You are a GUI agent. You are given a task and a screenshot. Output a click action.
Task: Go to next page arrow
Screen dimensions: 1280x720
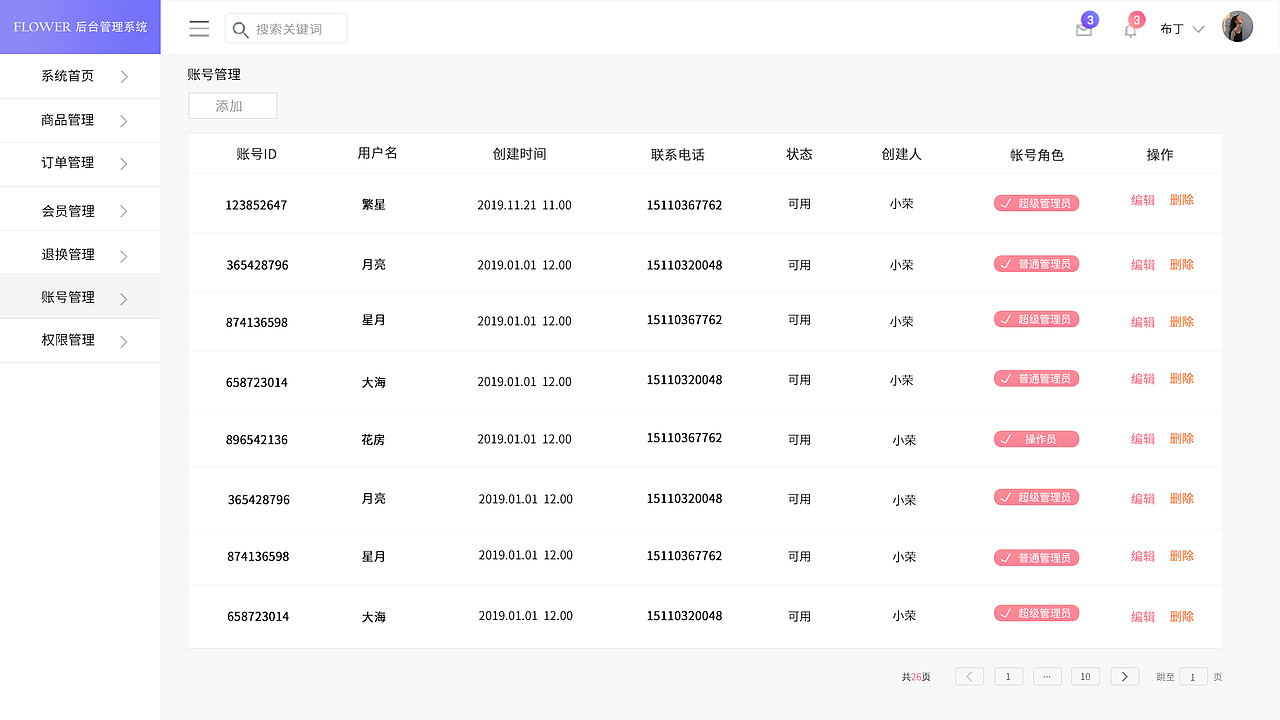pyautogui.click(x=1125, y=677)
